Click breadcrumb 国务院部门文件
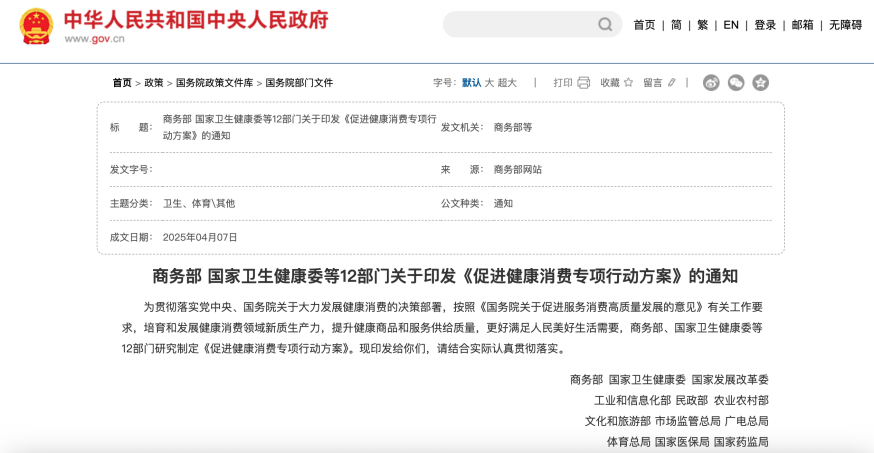 tap(299, 83)
